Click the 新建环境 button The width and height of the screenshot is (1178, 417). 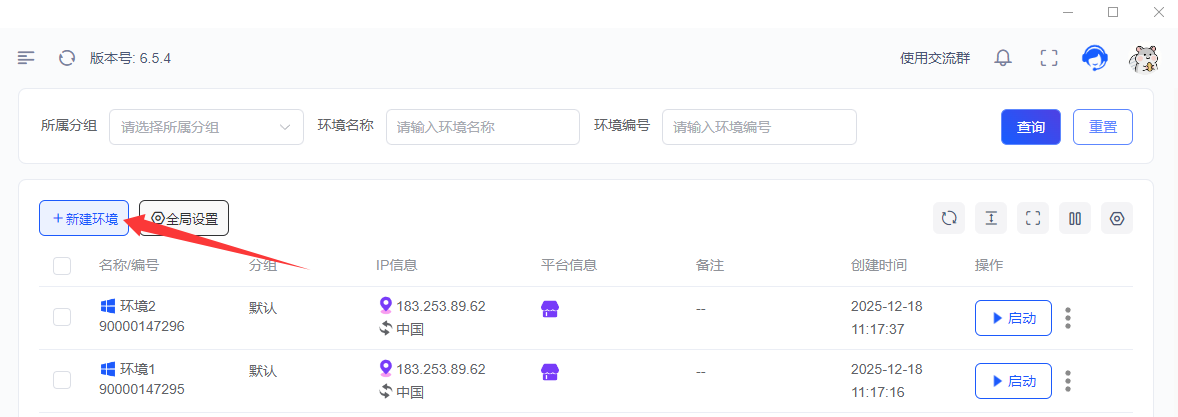(x=84, y=218)
